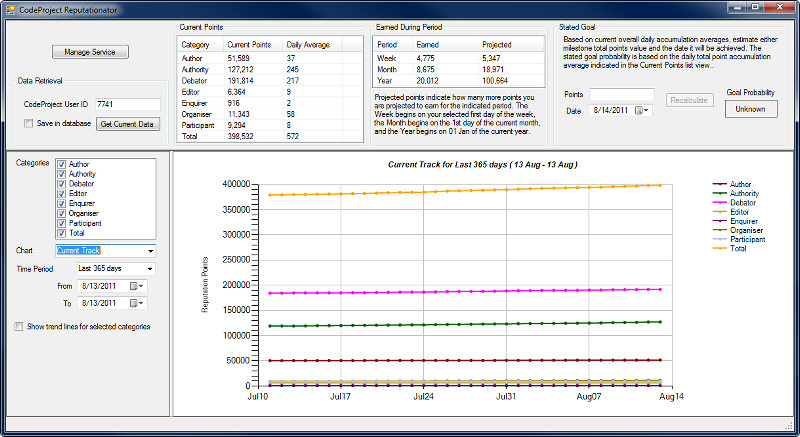
Task: Open the To date calendar picker
Action: [137, 303]
